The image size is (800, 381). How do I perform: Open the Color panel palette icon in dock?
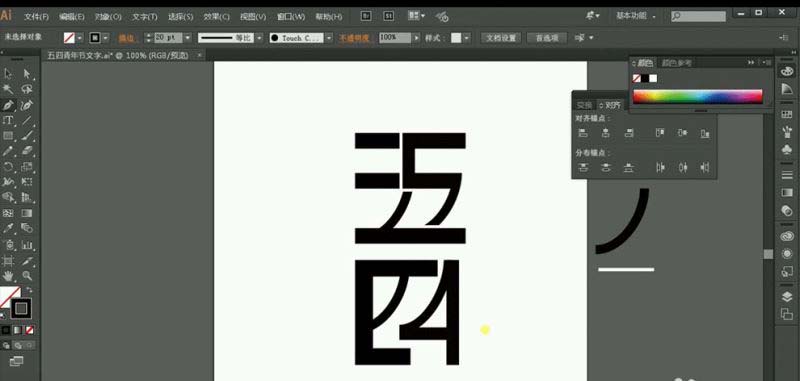787,71
